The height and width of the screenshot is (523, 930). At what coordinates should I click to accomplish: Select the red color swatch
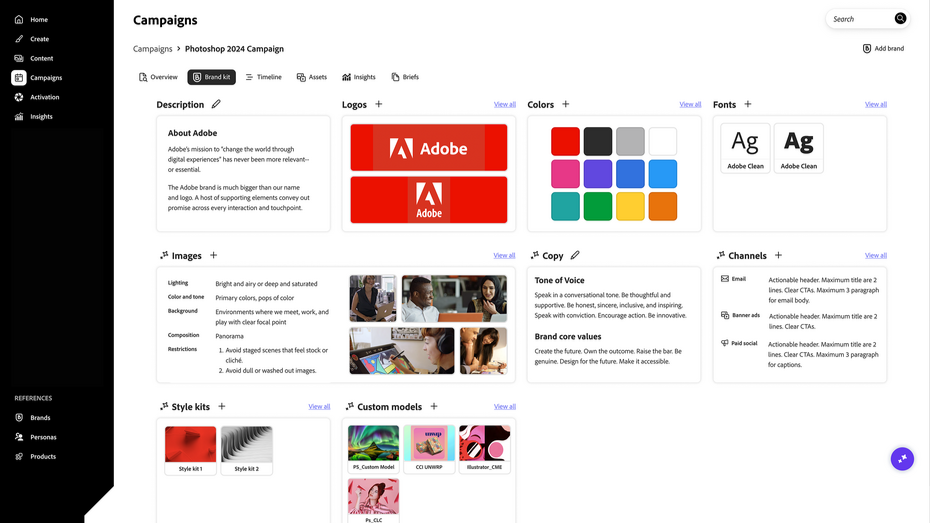(x=565, y=141)
